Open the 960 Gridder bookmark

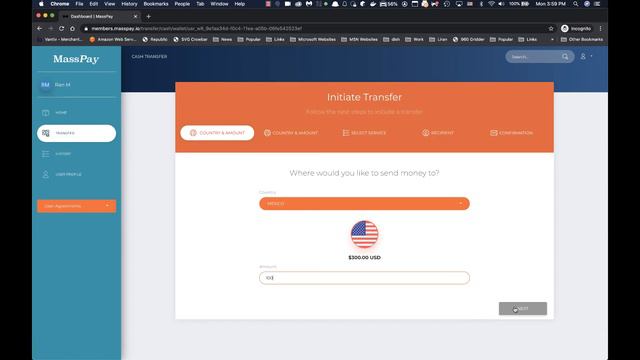(469, 40)
